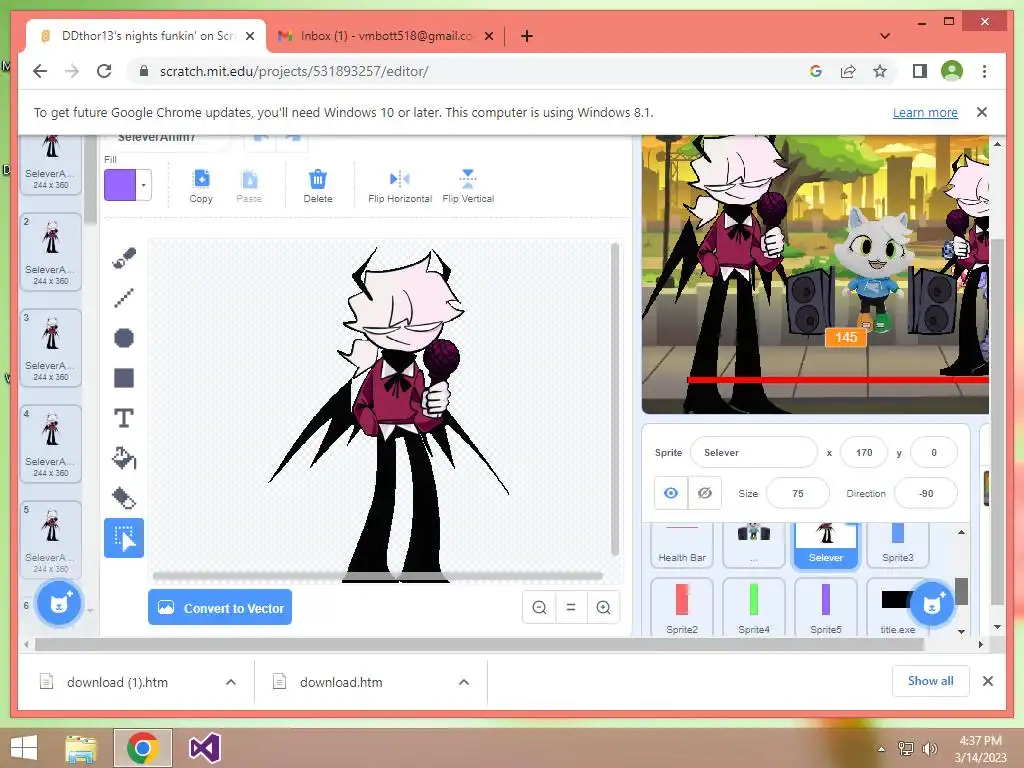Viewport: 1024px width, 768px height.
Task: Close the Gmail Inbox tab
Action: point(489,36)
